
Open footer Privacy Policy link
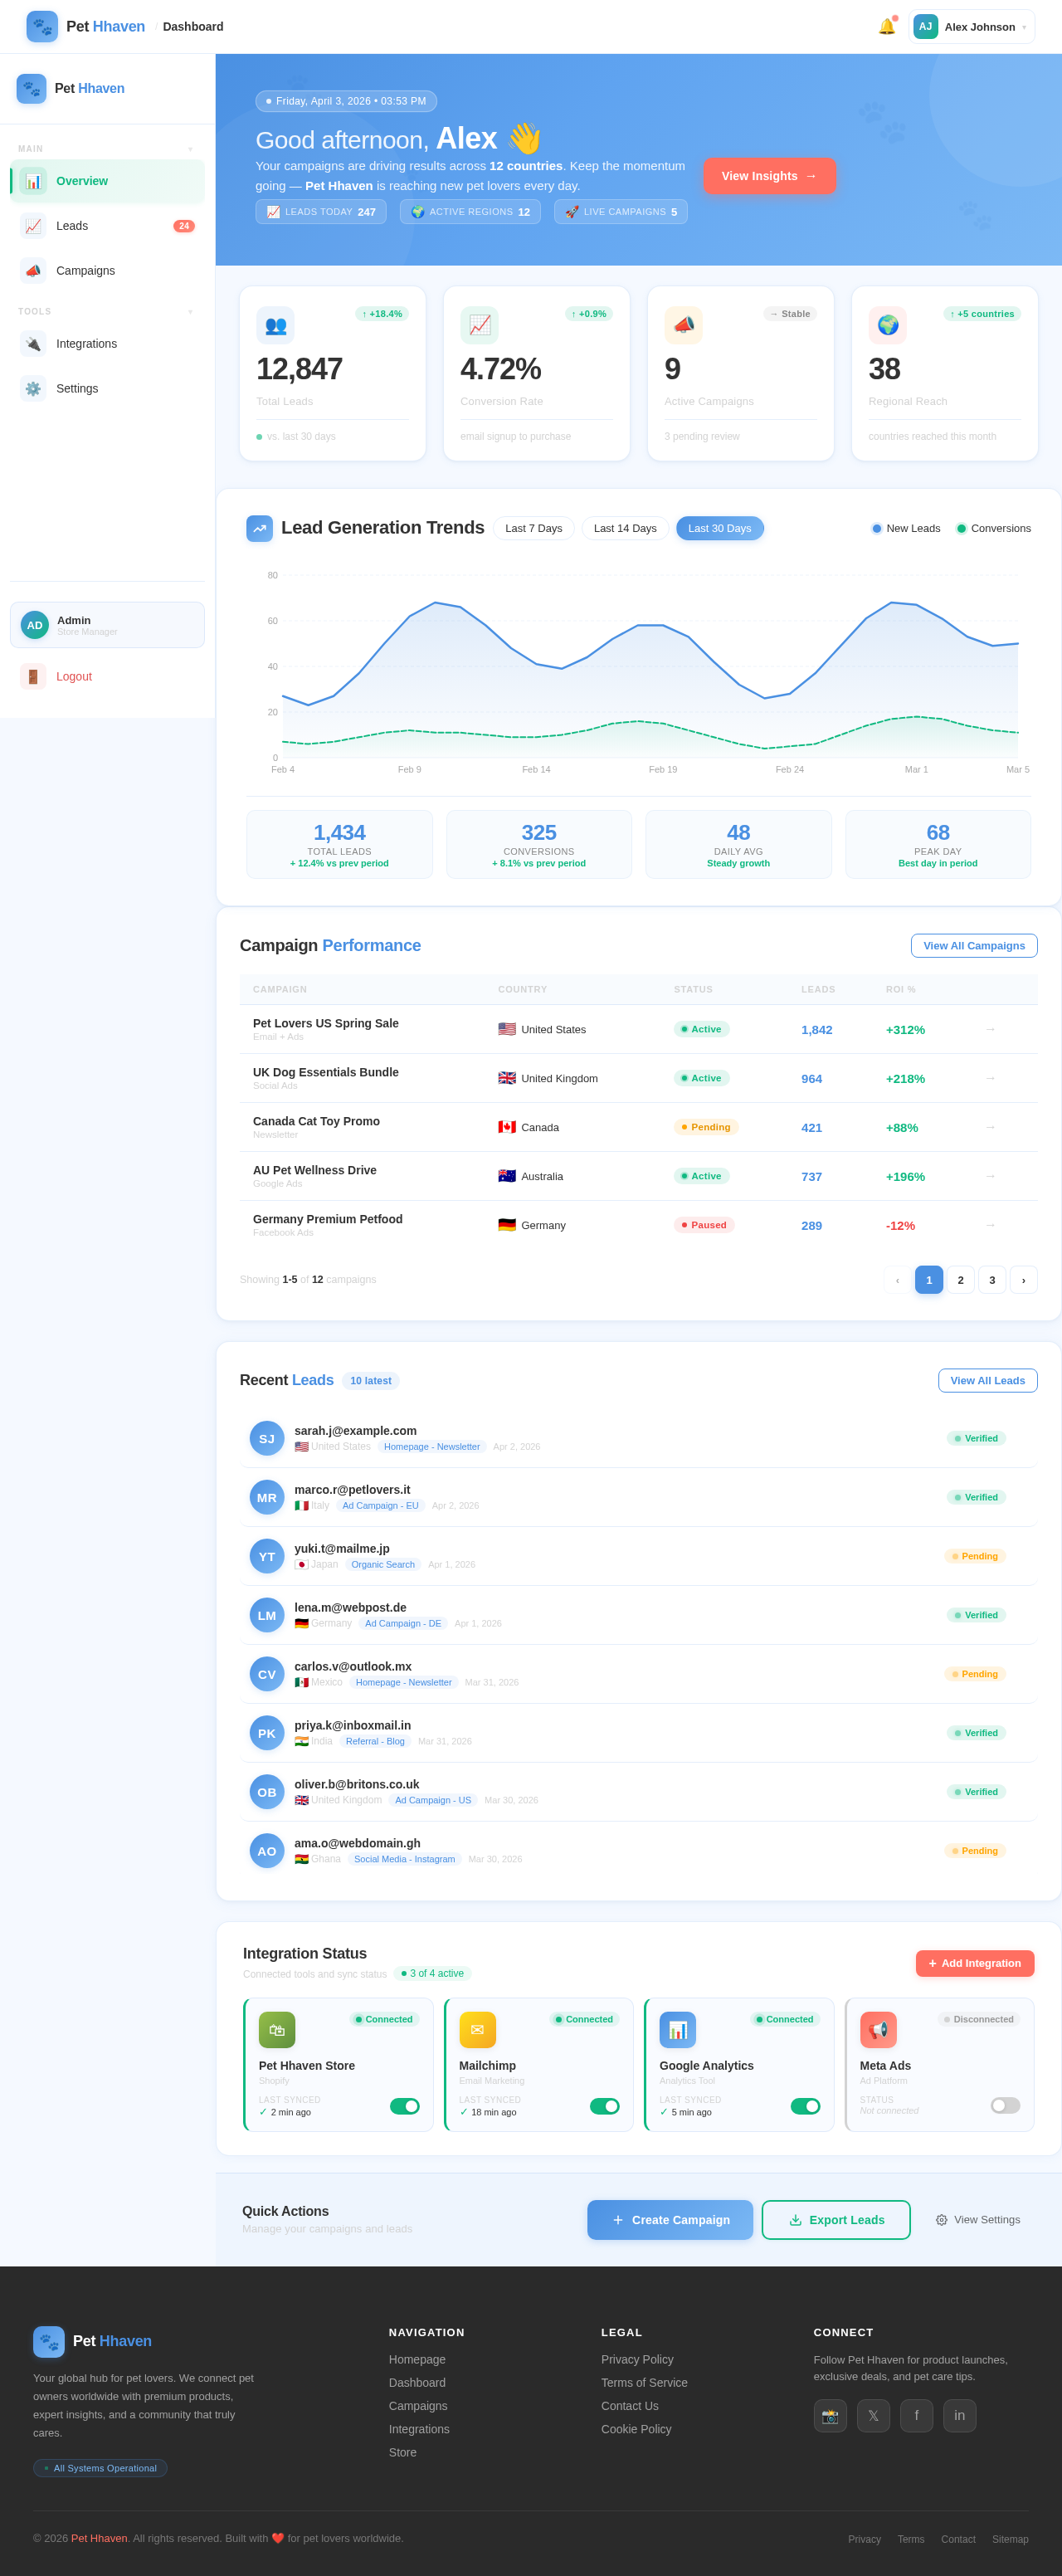pos(637,2359)
